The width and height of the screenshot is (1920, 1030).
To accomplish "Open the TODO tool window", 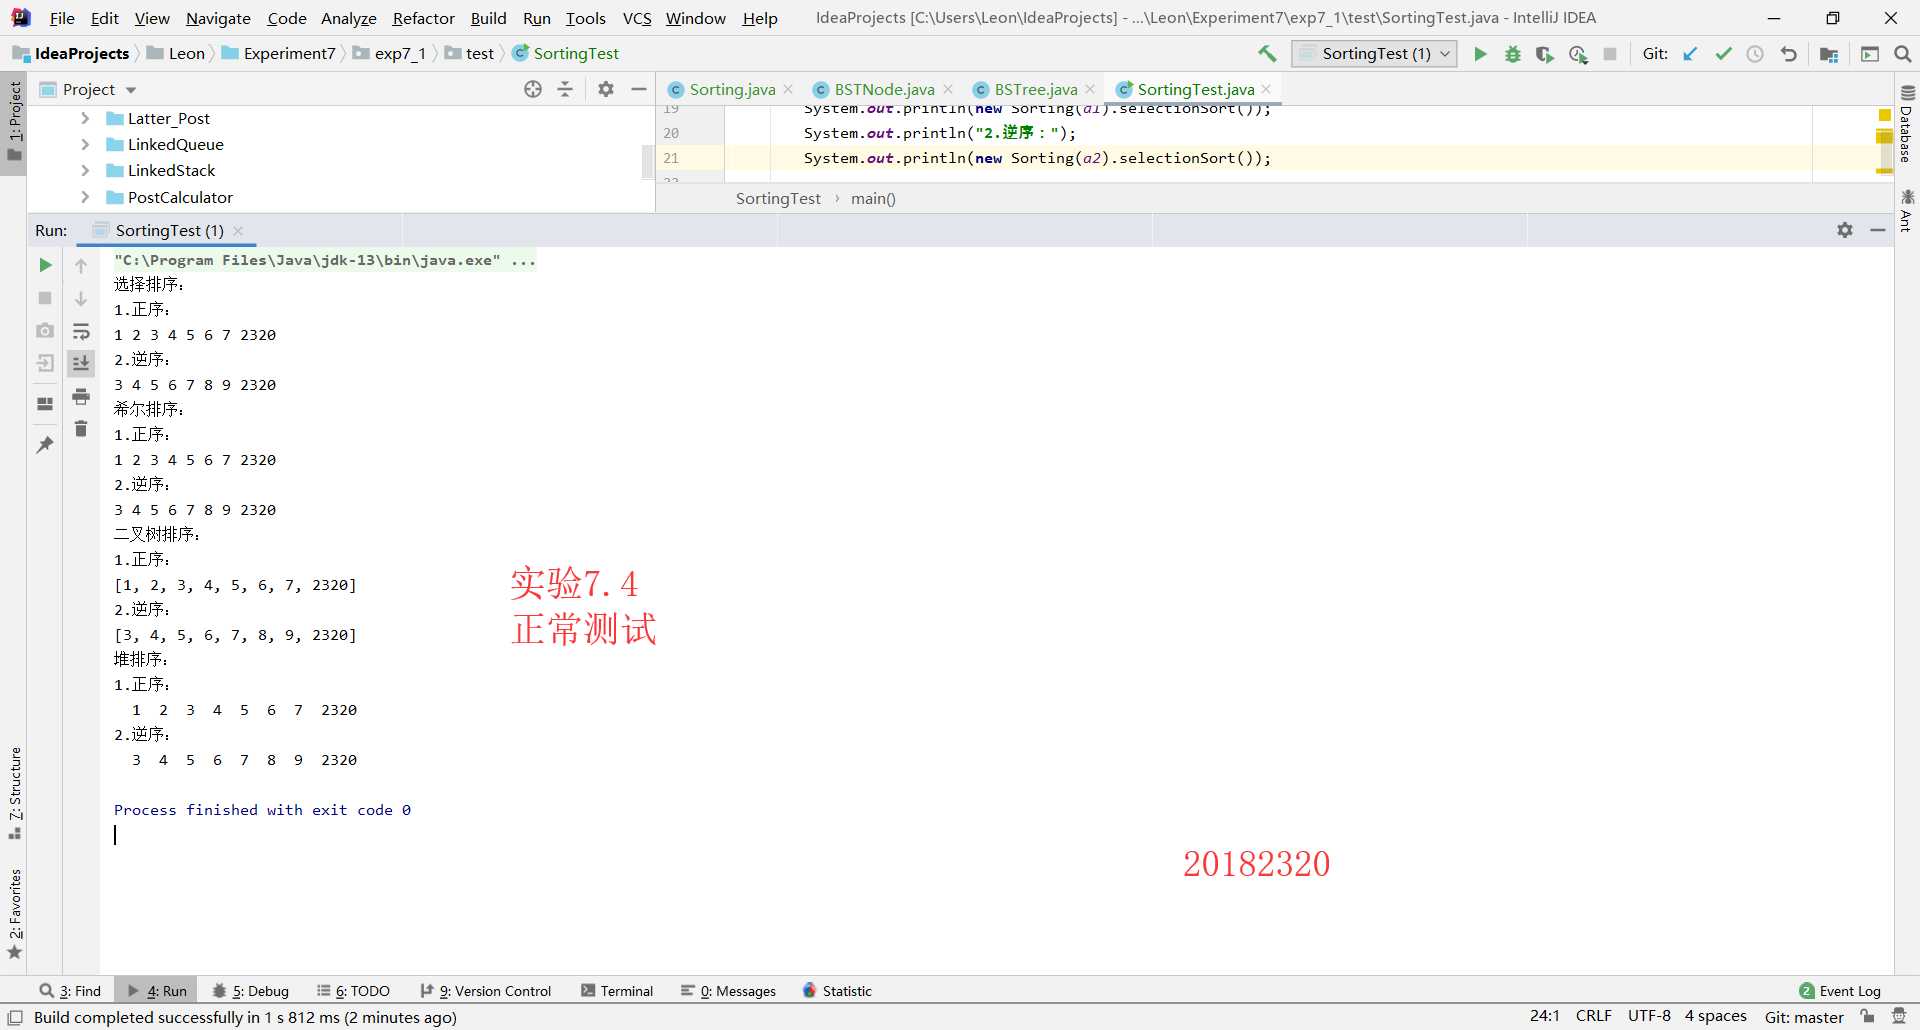I will point(353,991).
